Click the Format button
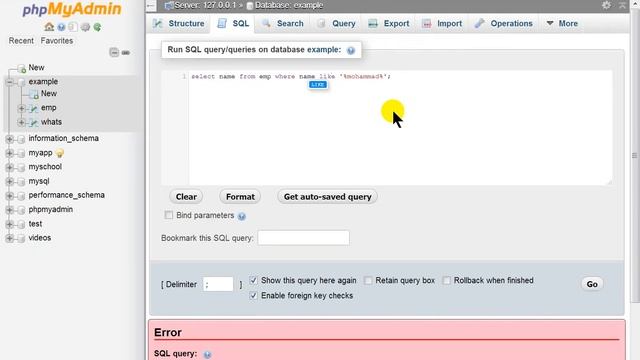 pos(240,197)
